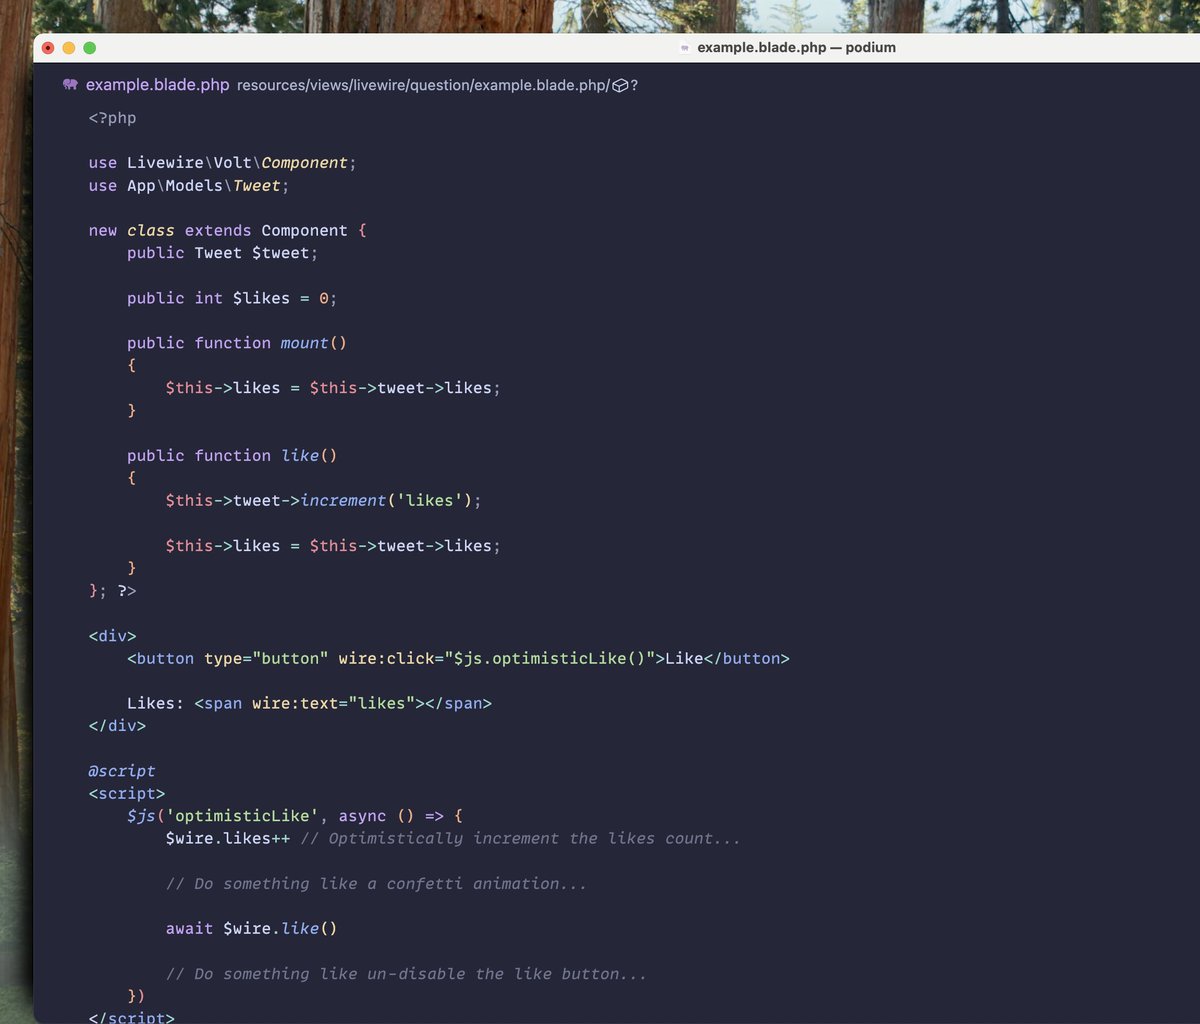Click the "@script" directive
Image resolution: width=1200 pixels, height=1024 pixels.
[x=122, y=771]
